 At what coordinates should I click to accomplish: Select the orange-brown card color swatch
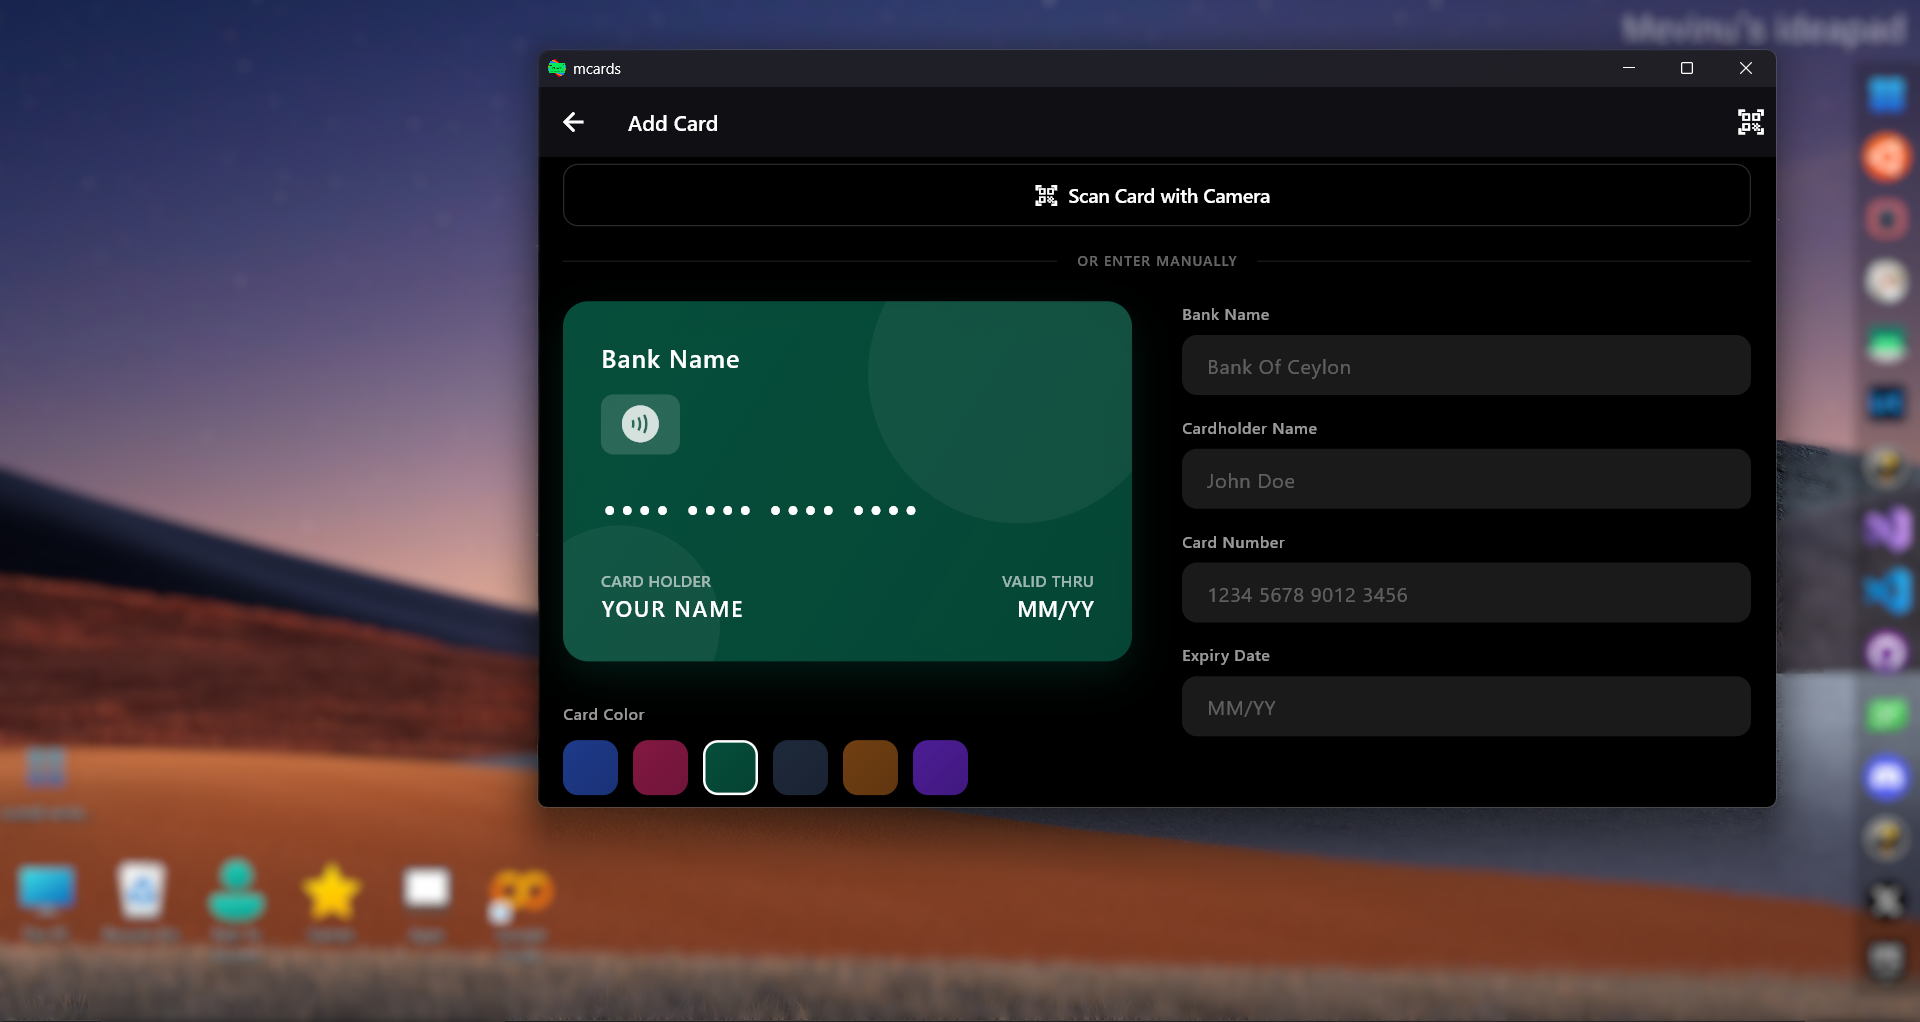[870, 767]
